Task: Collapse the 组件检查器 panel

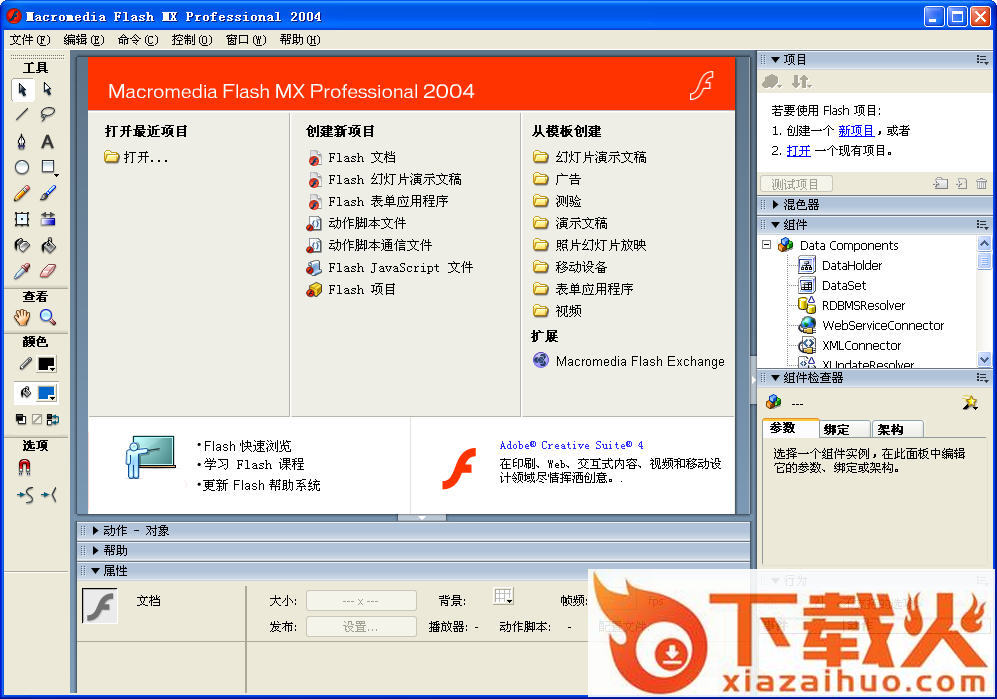Action: [775, 378]
